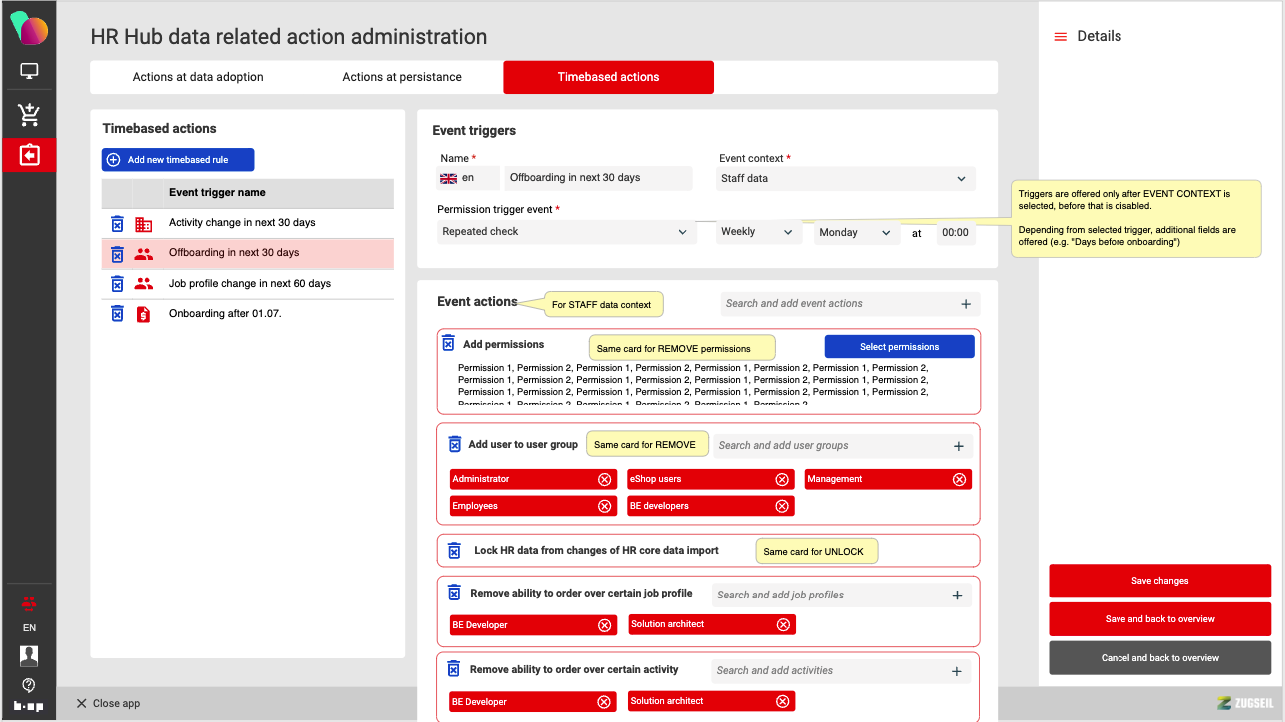Image resolution: width=1285 pixels, height=722 pixels.
Task: Remove Administrator from user groups
Action: click(604, 479)
